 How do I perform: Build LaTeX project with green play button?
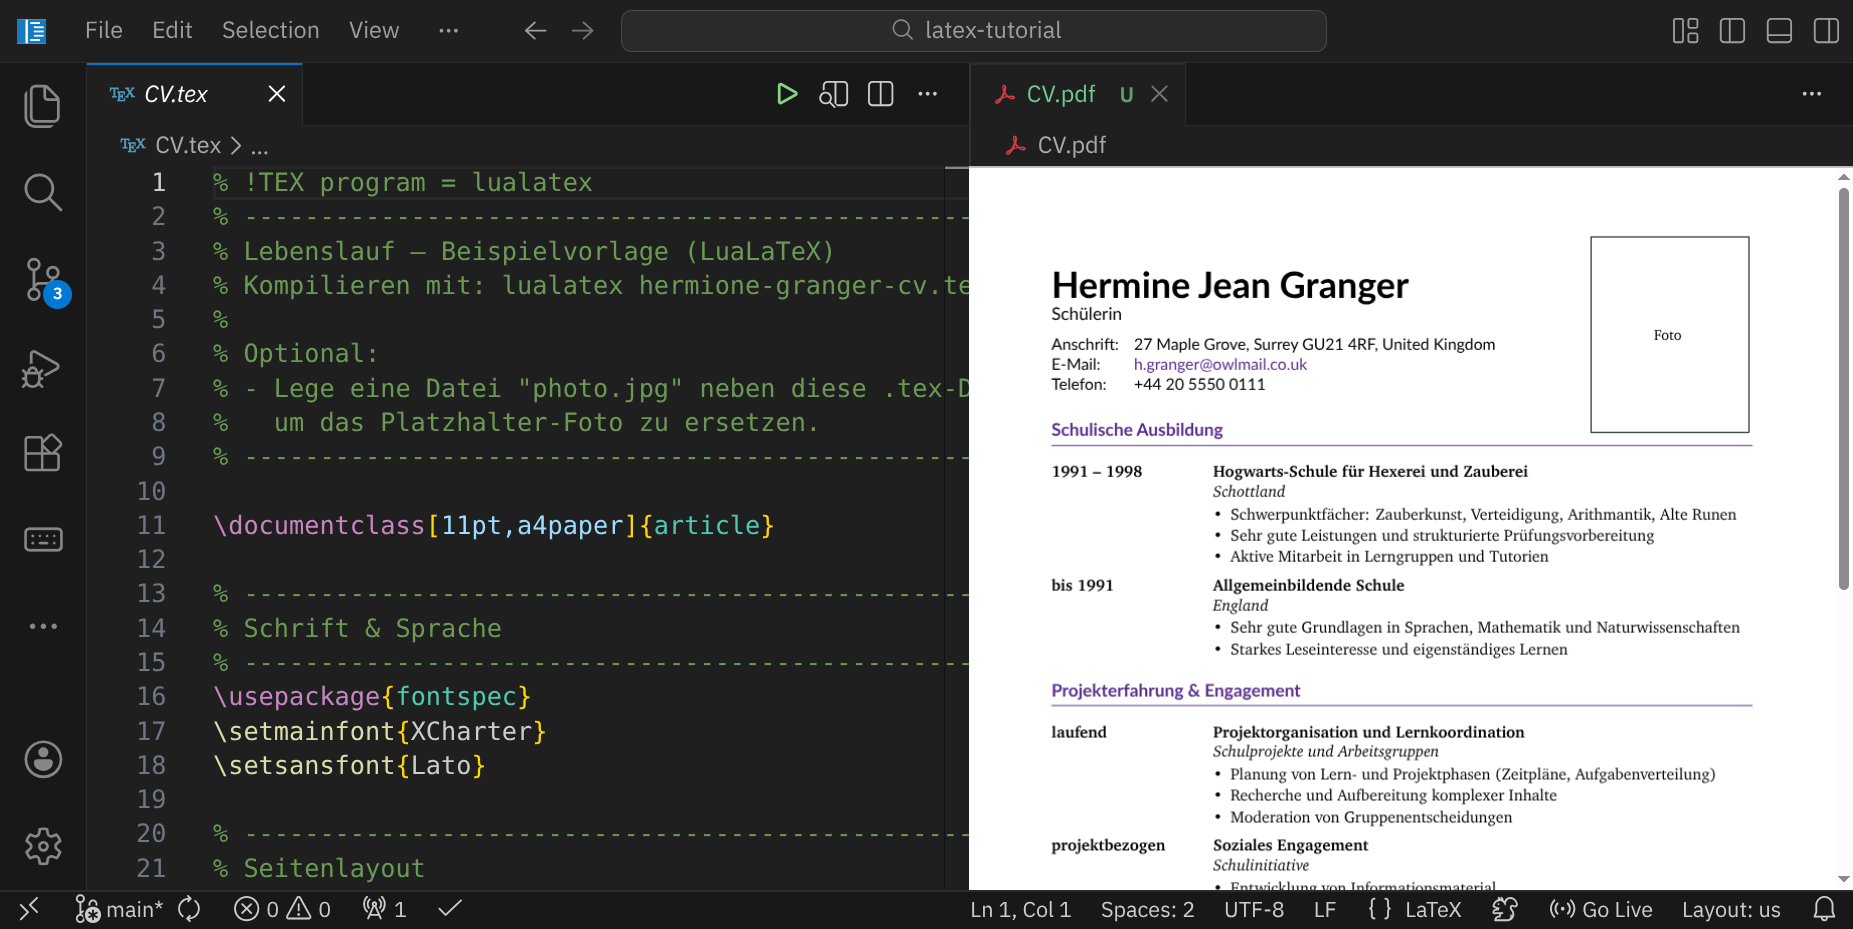point(786,94)
